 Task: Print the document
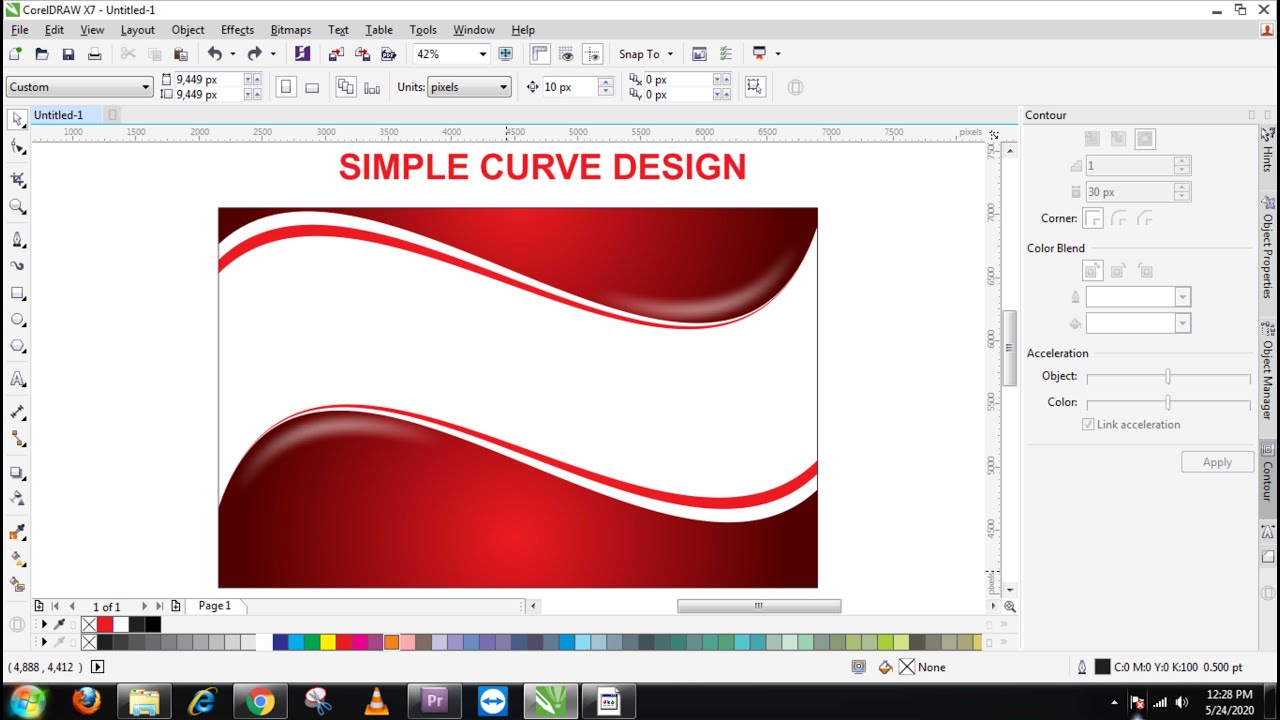tap(94, 54)
